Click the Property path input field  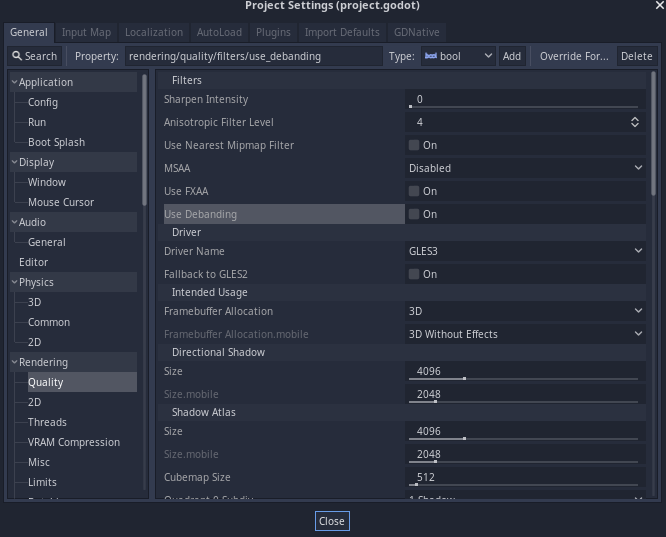pos(253,57)
